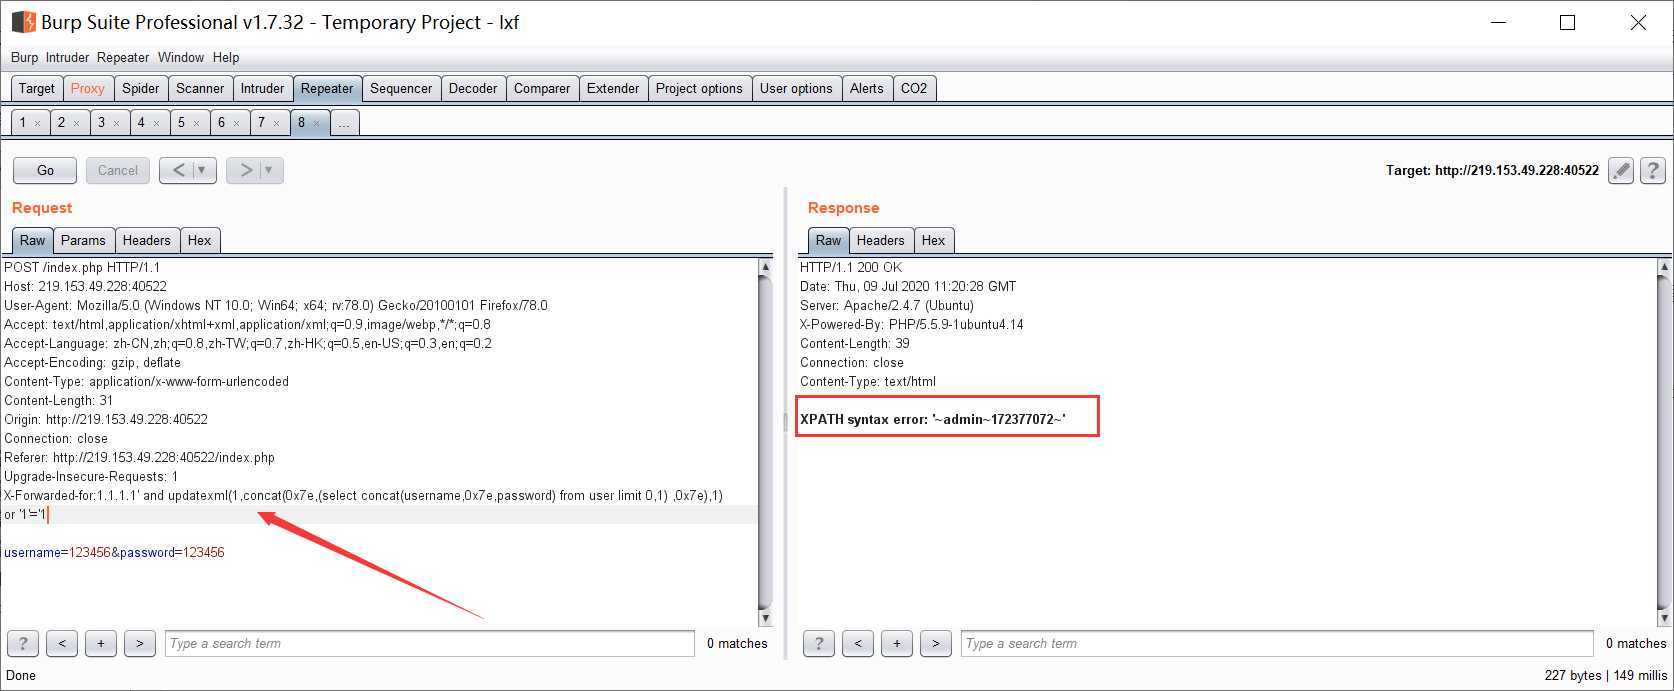The image size is (1674, 691).
Task: Click the Content-Length: 39 response header
Action: click(855, 344)
